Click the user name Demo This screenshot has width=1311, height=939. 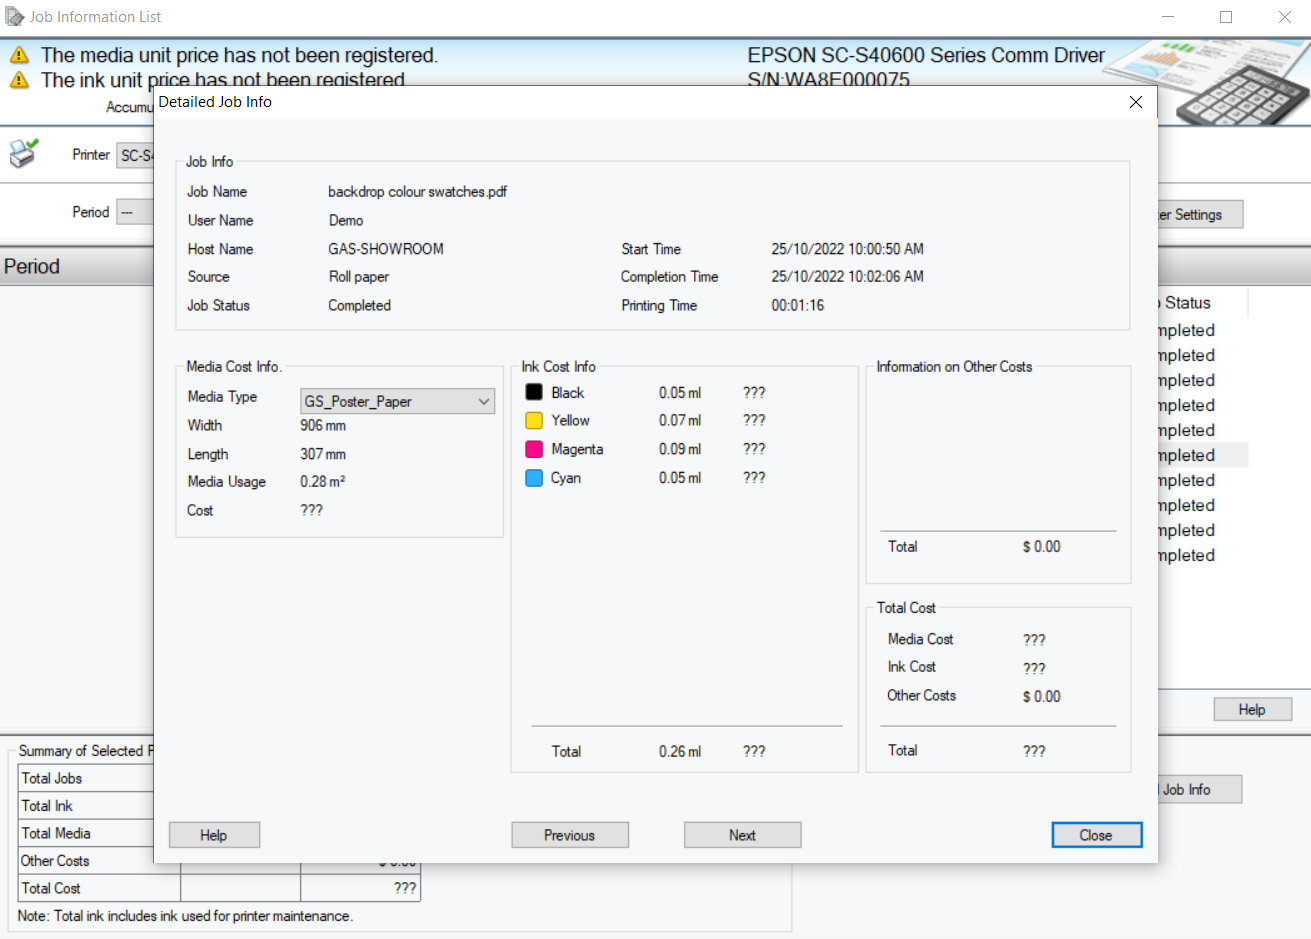[346, 221]
